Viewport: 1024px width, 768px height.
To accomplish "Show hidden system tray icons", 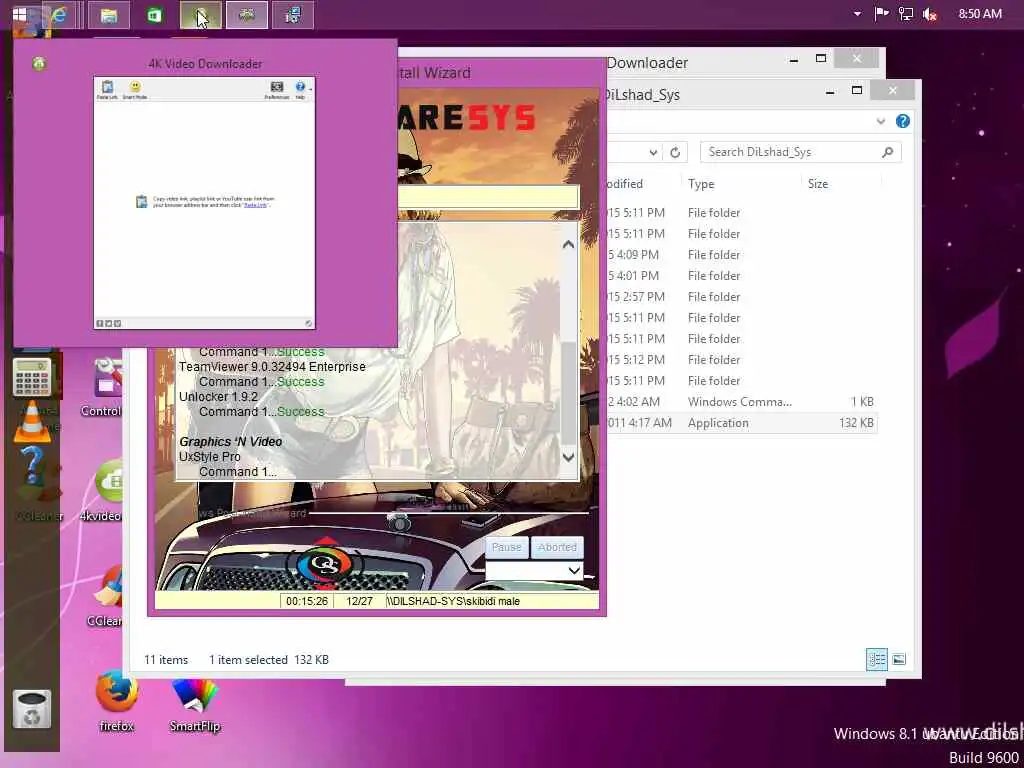I will click(x=857, y=14).
